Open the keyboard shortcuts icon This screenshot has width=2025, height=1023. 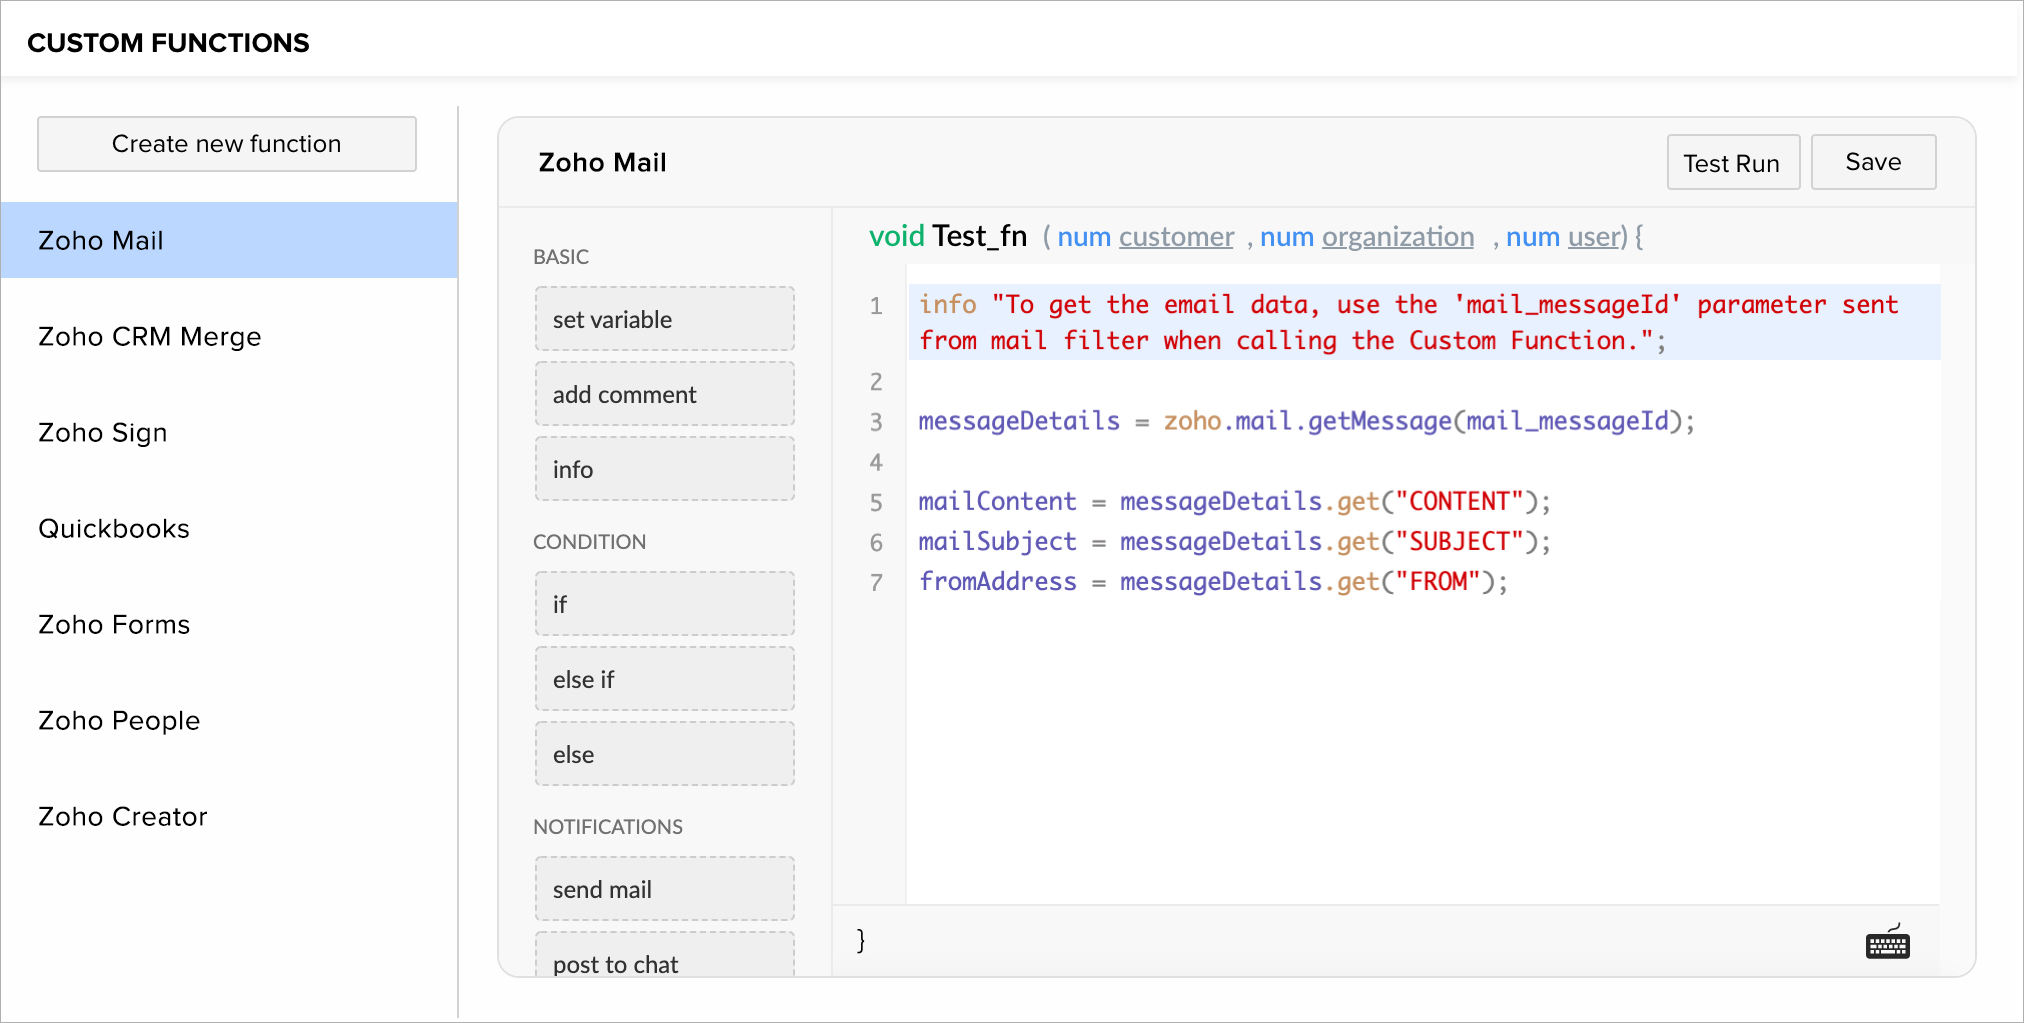coord(1887,942)
